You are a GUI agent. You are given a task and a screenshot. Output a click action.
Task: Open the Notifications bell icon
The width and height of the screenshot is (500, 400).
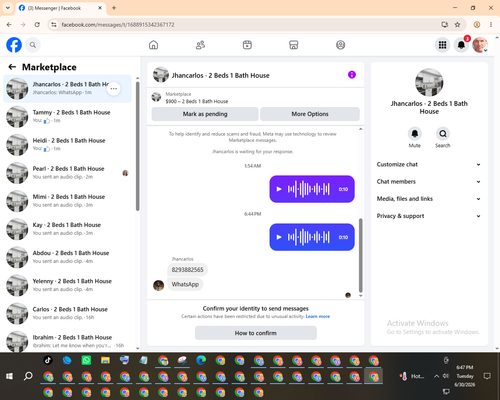pyautogui.click(x=461, y=45)
